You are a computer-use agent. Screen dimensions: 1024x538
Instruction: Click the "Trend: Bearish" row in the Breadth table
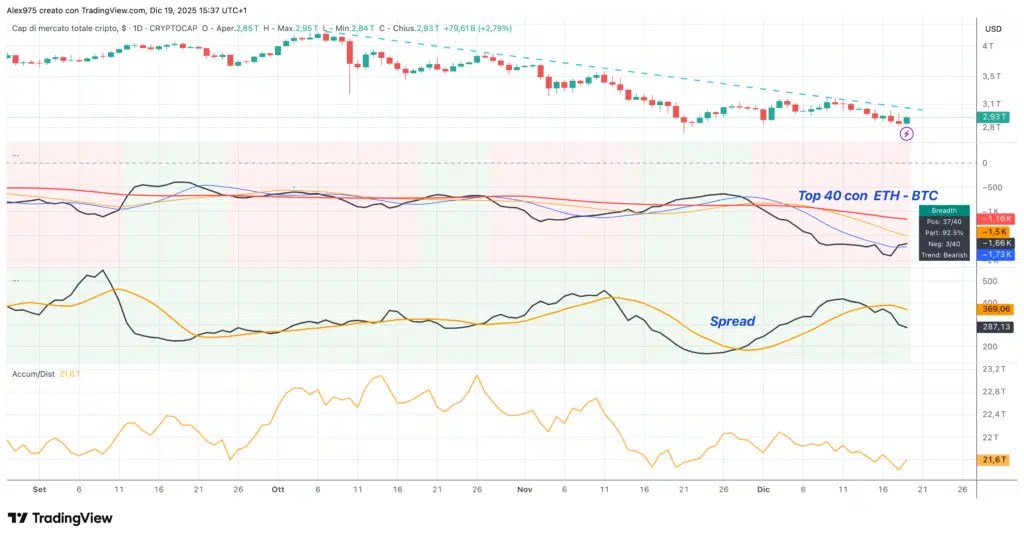point(944,255)
